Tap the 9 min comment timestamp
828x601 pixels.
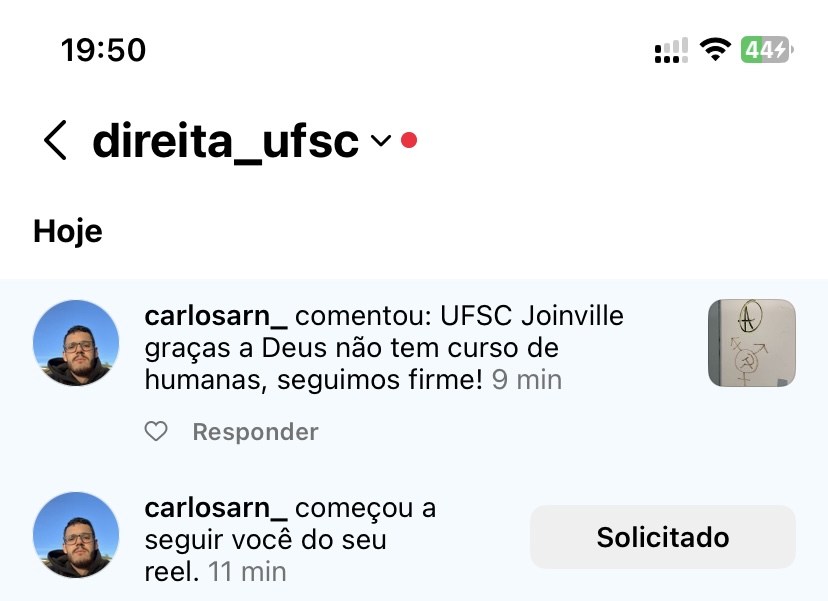pyautogui.click(x=527, y=381)
